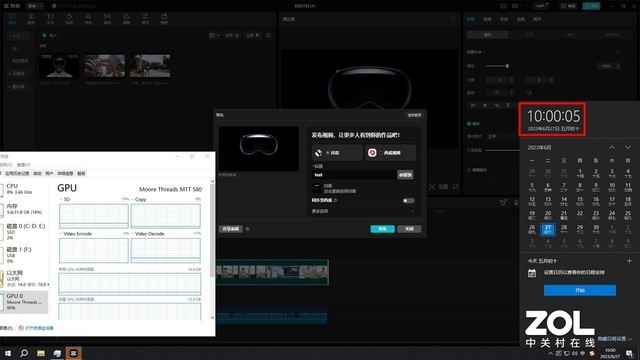Click the info icon beside 分享审阅
640x360 pixels.
pos(247,229)
